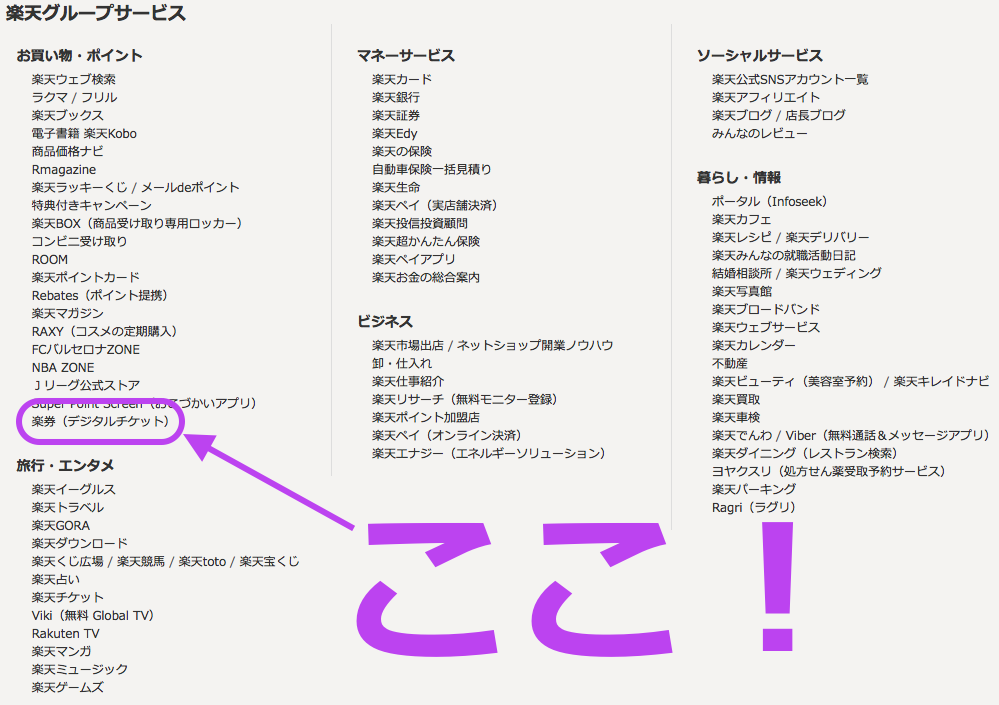Viewport: 999px width, 705px height.
Task: Click 楽天カフェ
Action: click(x=742, y=219)
